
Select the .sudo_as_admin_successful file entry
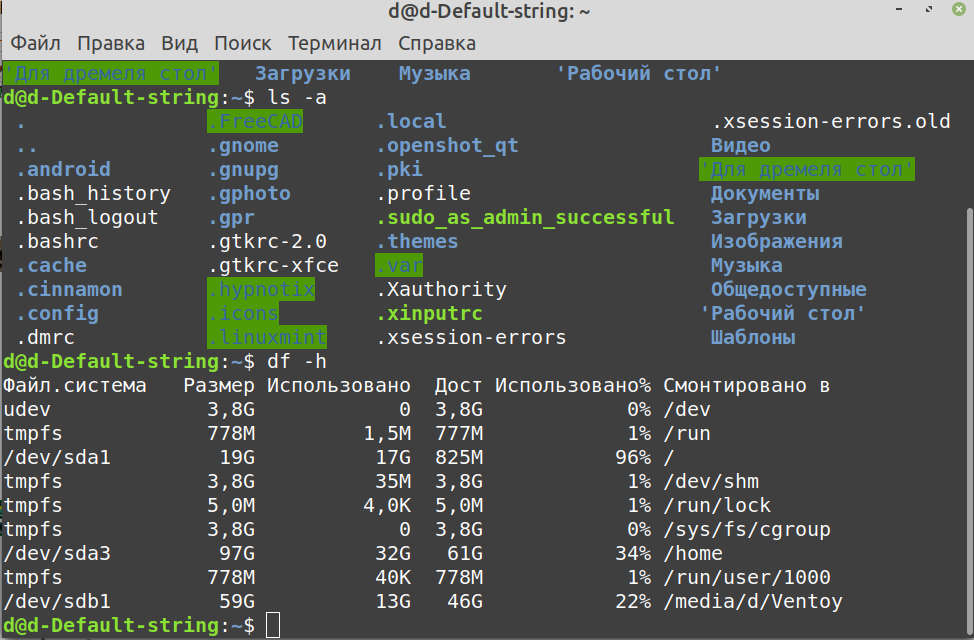pyautogui.click(x=525, y=218)
